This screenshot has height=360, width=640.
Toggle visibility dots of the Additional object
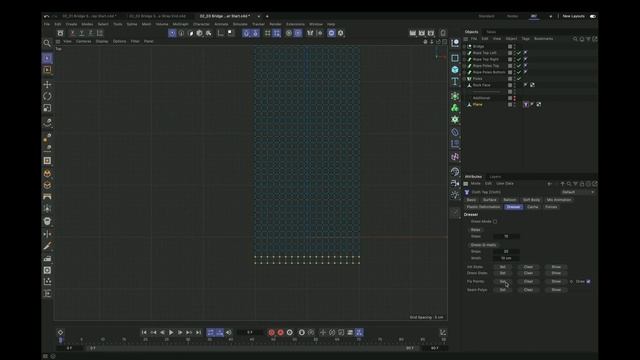click(x=514, y=98)
